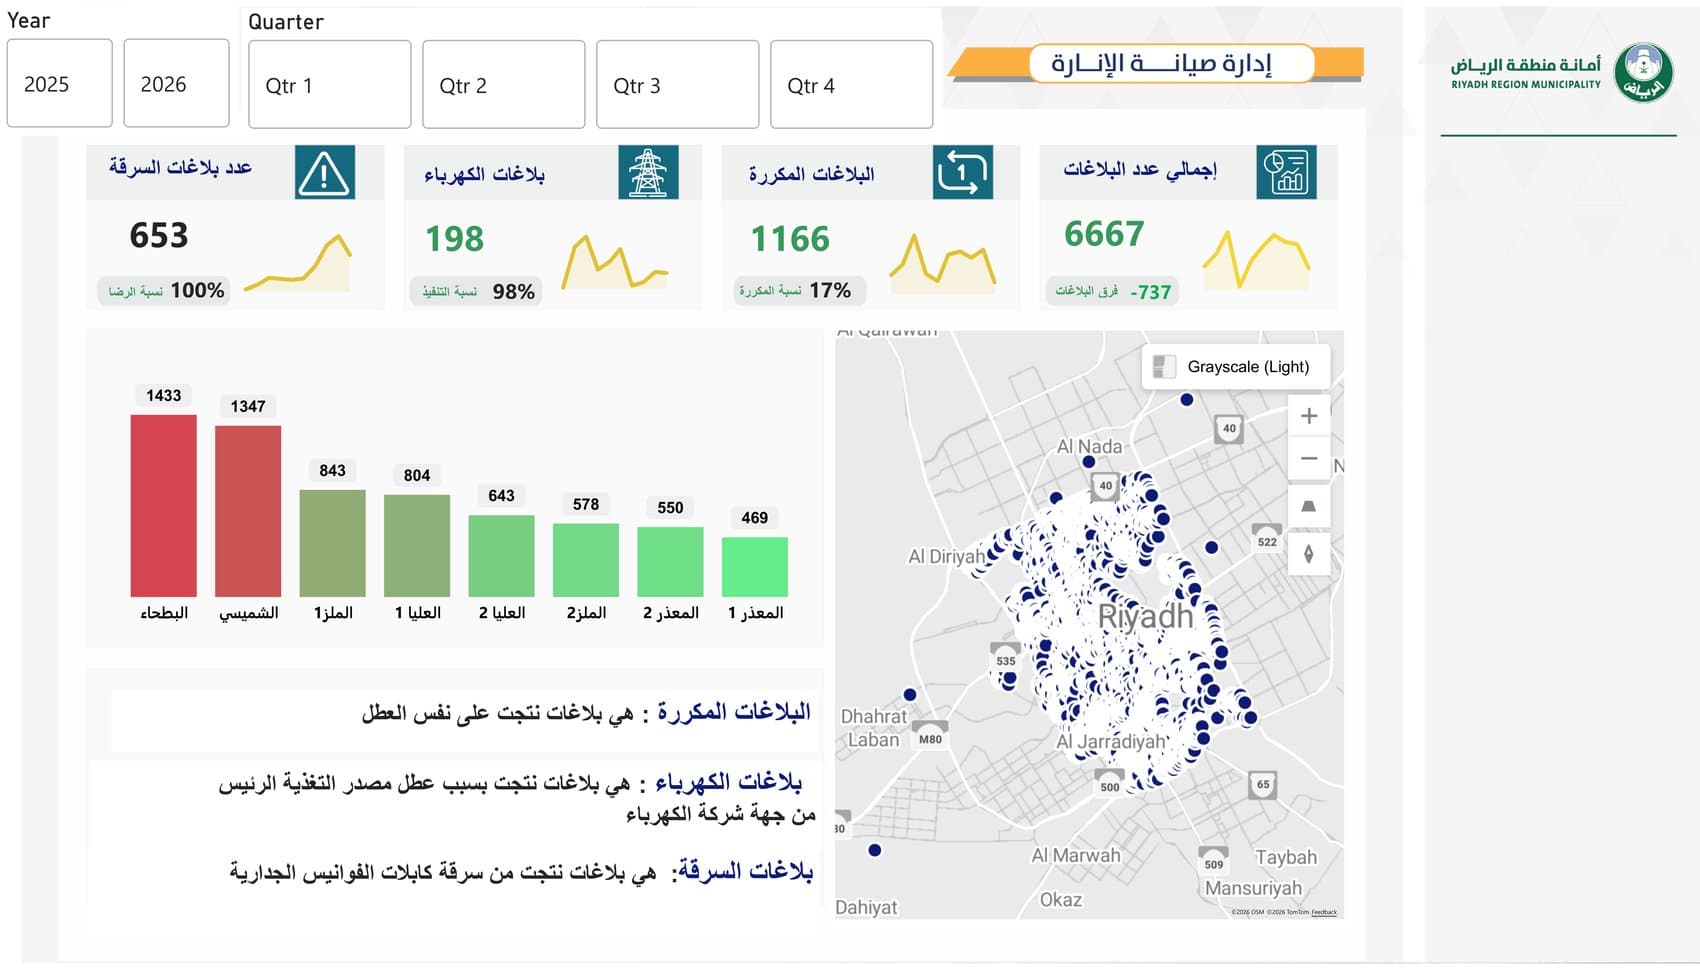Click the Riyadh label on the map
Viewport: 1700px width, 970px height.
point(1146,617)
